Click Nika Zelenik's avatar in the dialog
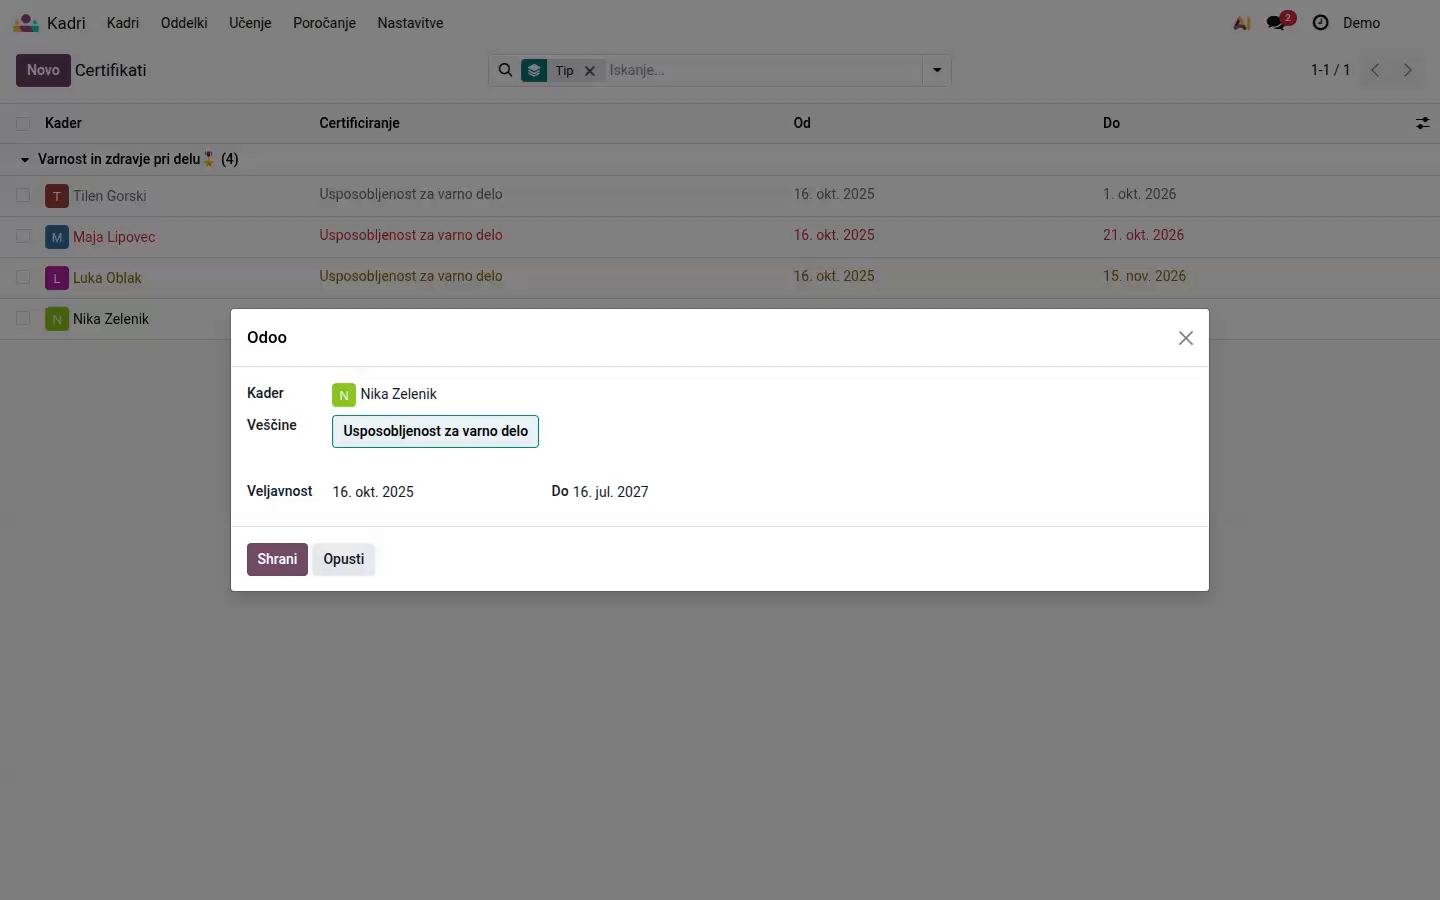The image size is (1440, 900). click(x=344, y=394)
